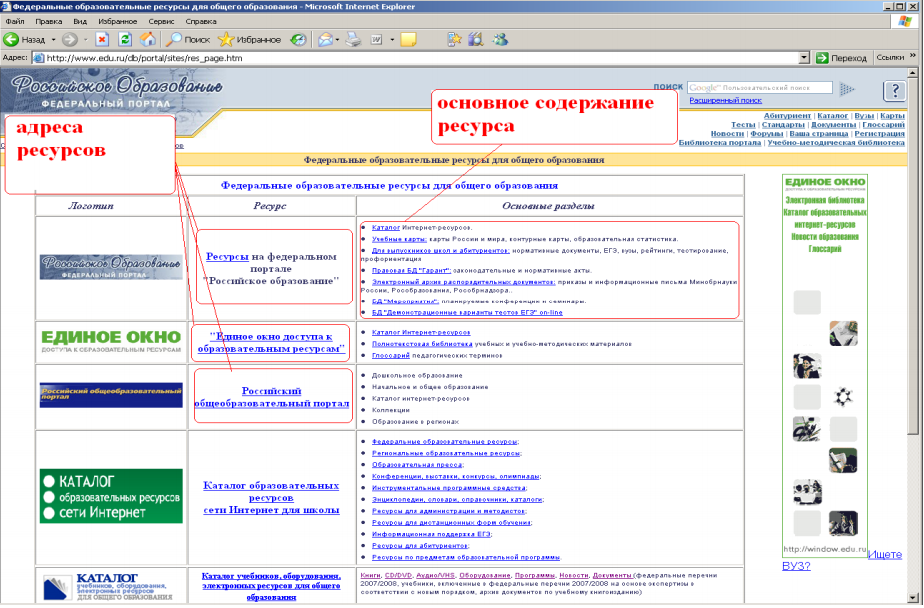Refresh the page with green arrows icon
Image resolution: width=924 pixels, height=608 pixels.
click(125, 39)
